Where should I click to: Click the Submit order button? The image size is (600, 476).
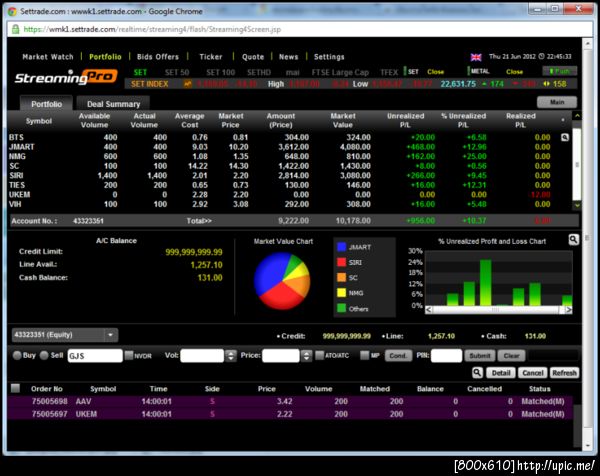coord(480,355)
